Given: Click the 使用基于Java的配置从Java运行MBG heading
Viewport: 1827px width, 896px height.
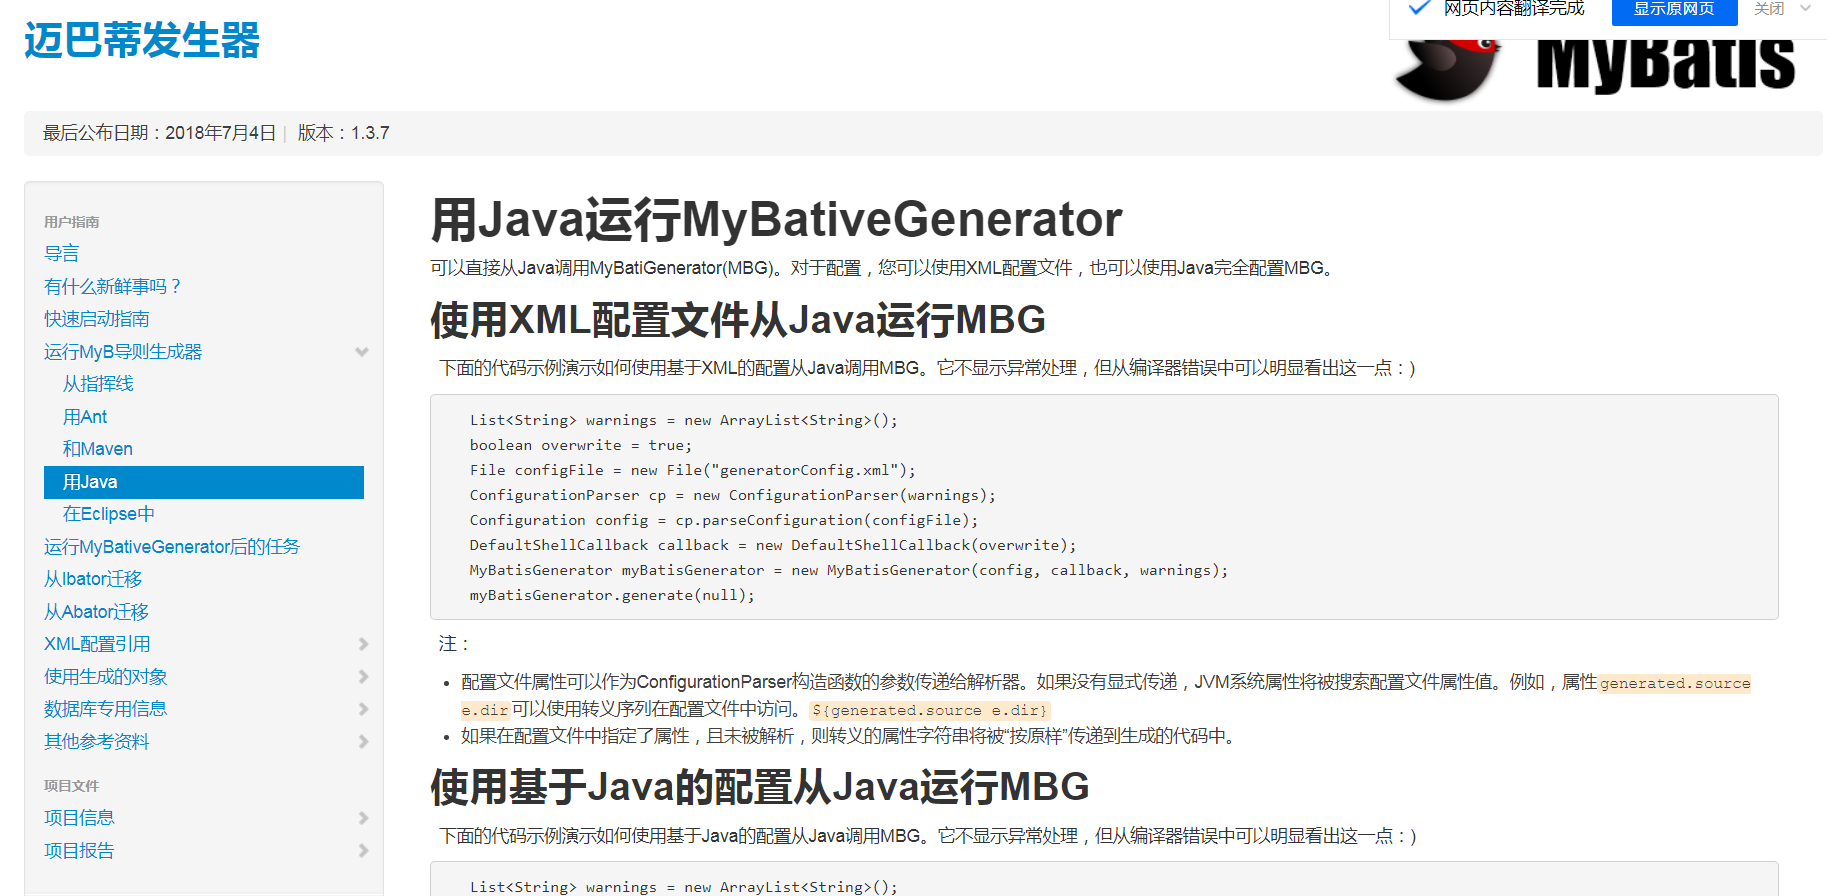Looking at the screenshot, I should click(x=760, y=787).
